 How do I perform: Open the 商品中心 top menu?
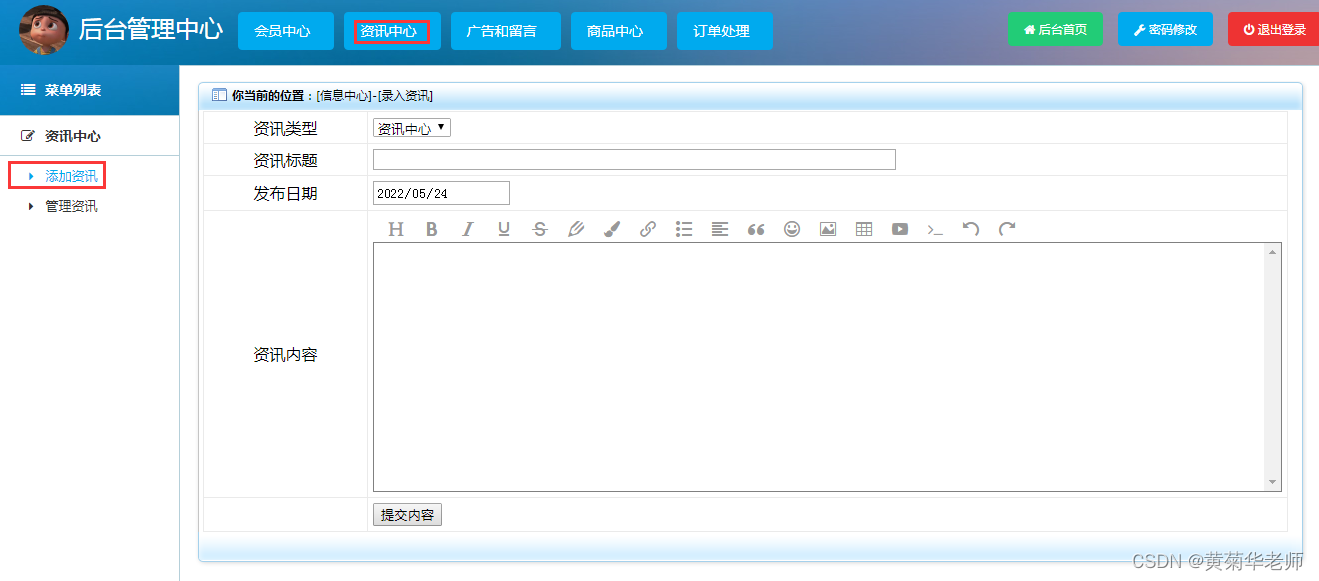point(618,31)
